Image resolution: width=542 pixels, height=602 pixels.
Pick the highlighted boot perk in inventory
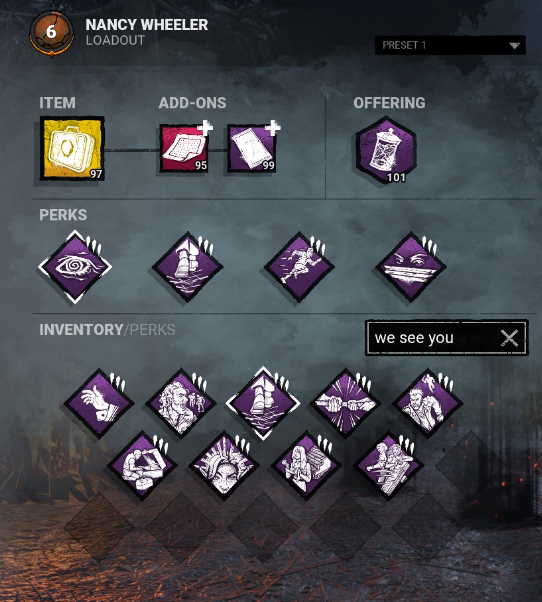pyautogui.click(x=263, y=403)
